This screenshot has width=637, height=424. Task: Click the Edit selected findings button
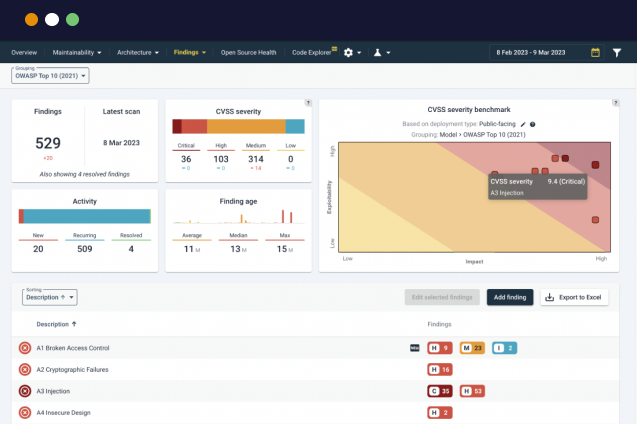tap(442, 297)
